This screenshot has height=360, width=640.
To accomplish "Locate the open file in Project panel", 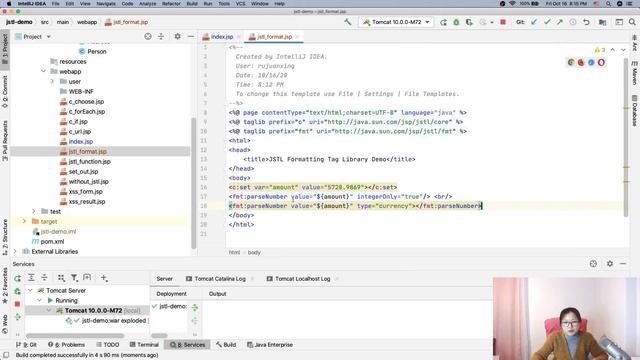I will click(148, 36).
